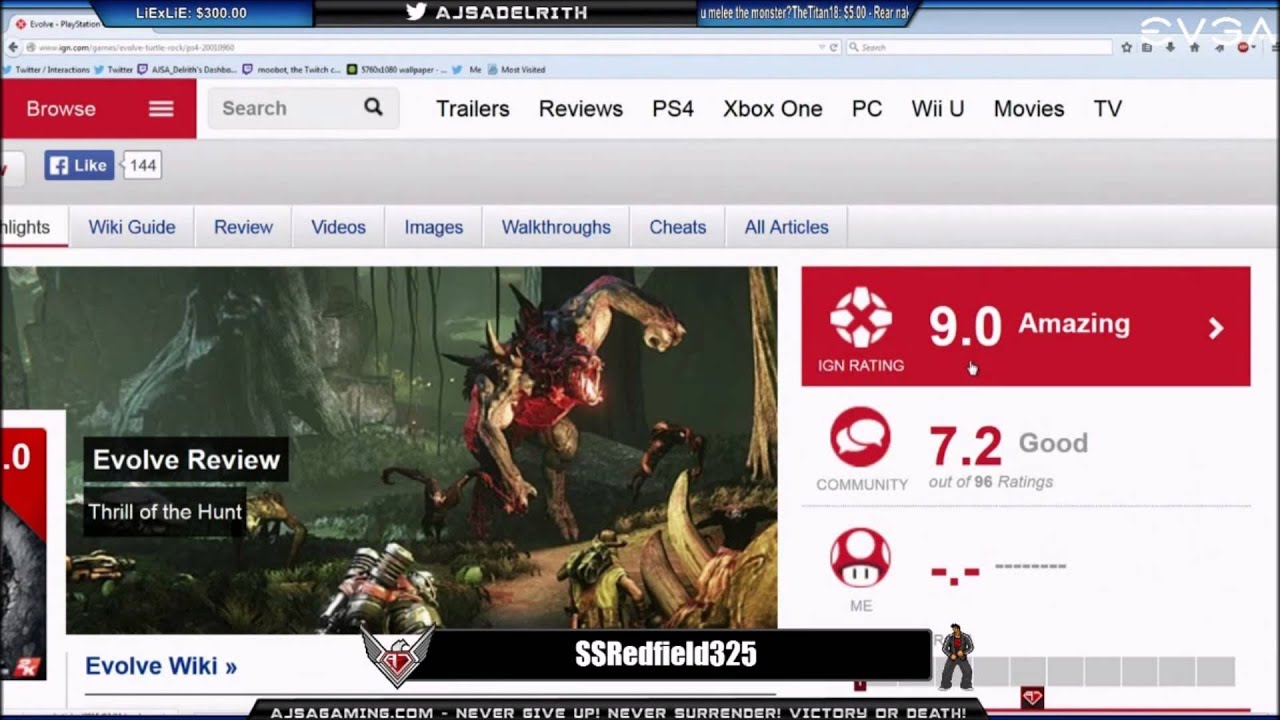Switch to the Videos tab
Screen dimensions: 1280x720
point(338,227)
